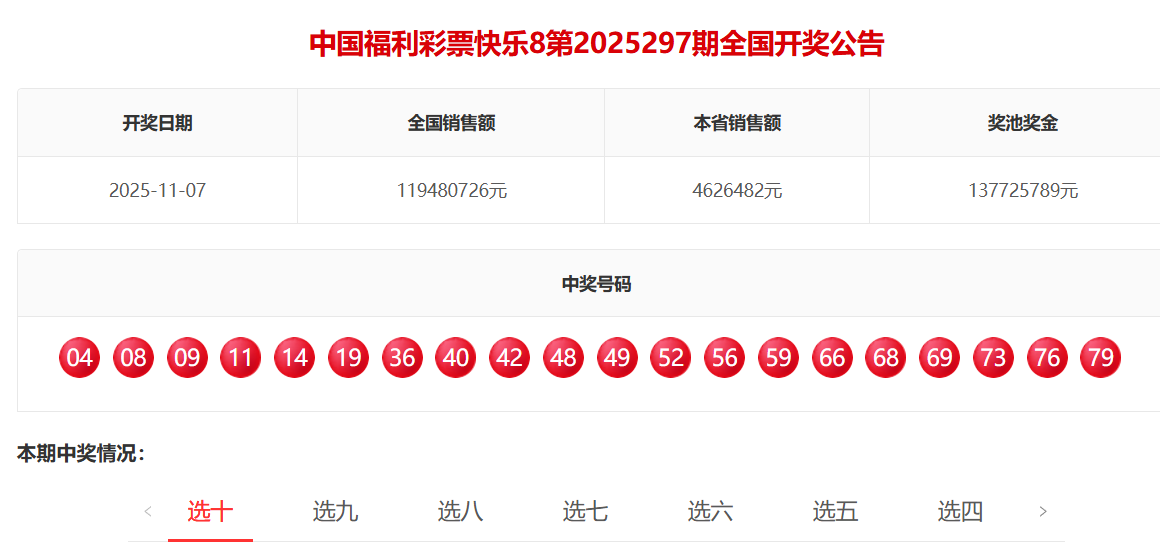Image resolution: width=1160 pixels, height=544 pixels.
Task: Select the 选七 tab
Action: pyautogui.click(x=585, y=512)
